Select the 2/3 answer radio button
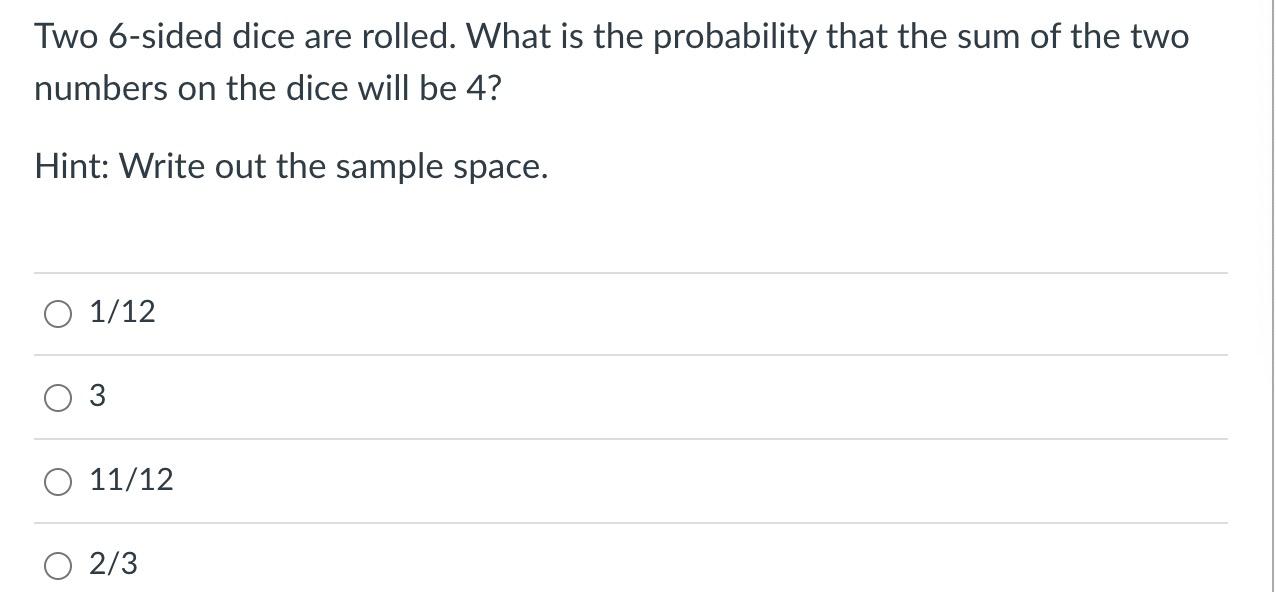This screenshot has height=592, width=1276. [x=58, y=564]
